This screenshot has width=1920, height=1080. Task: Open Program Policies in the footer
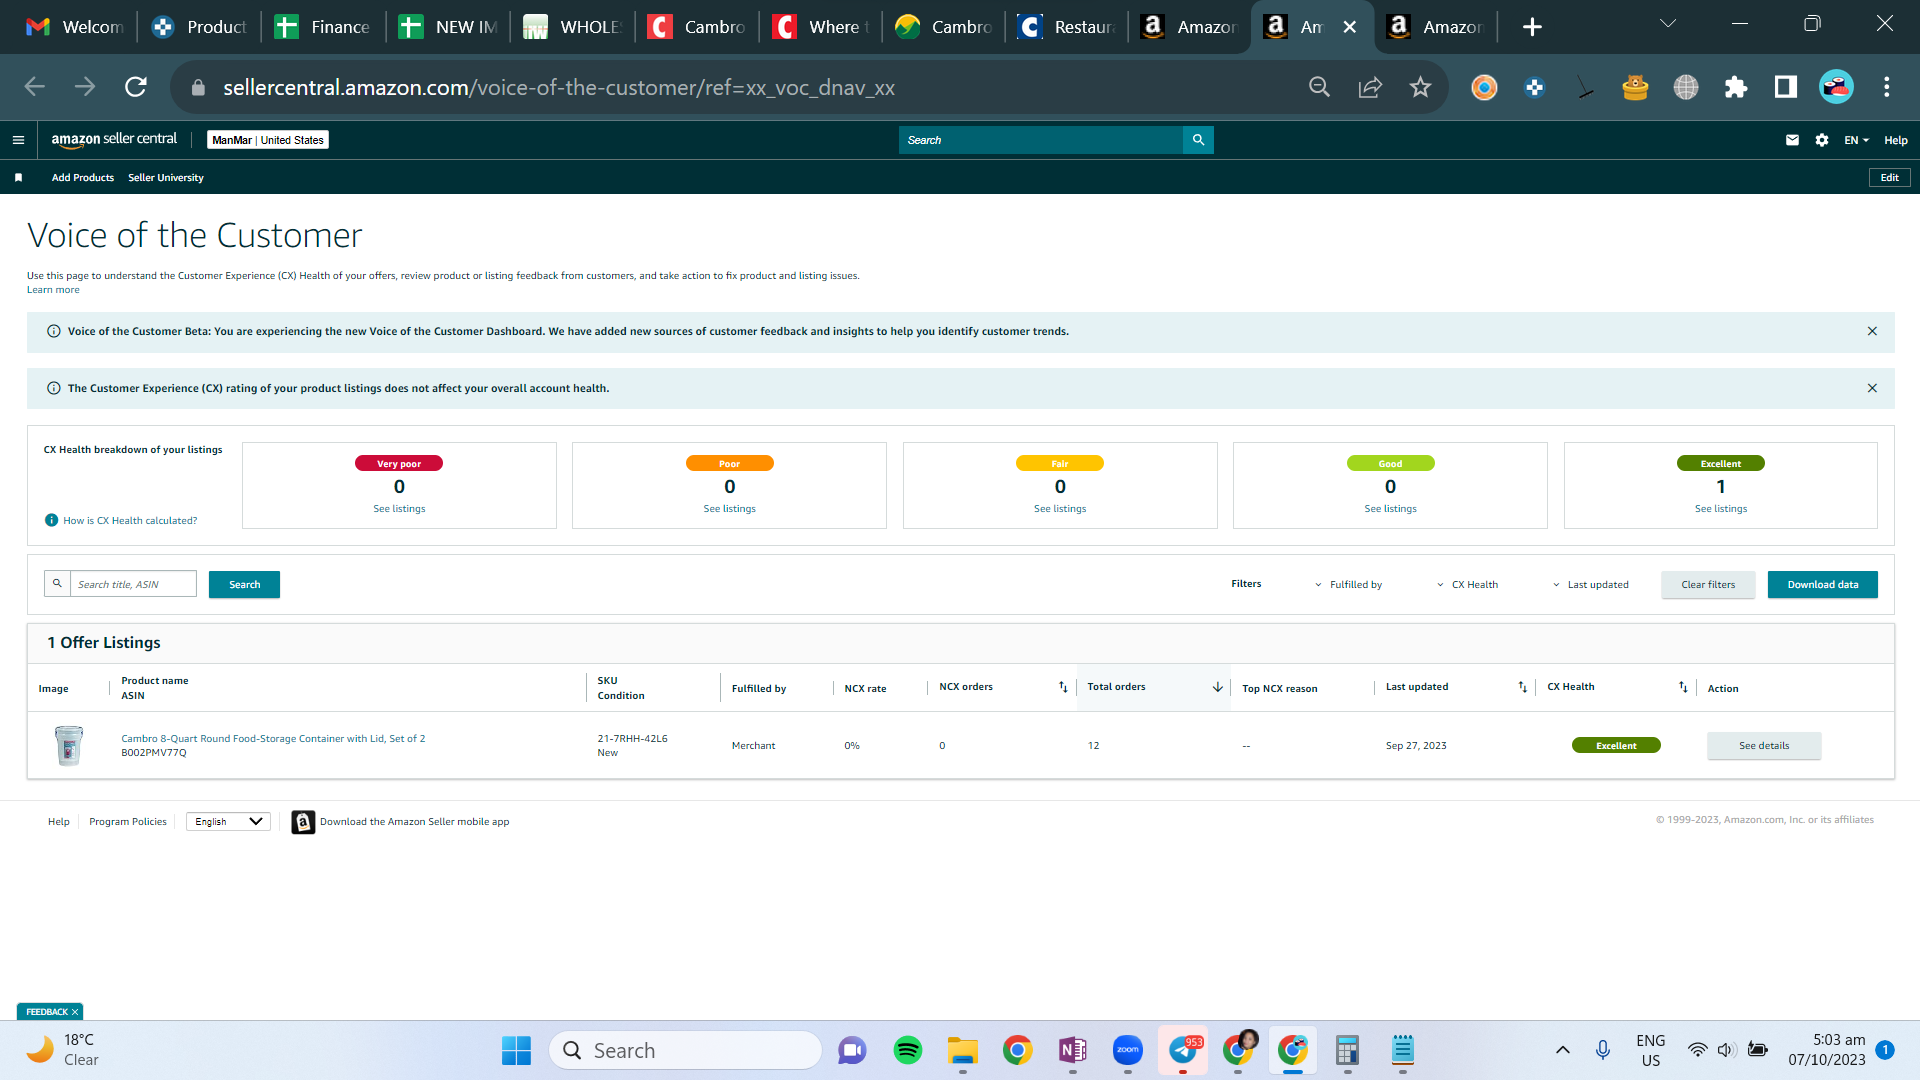coord(128,822)
